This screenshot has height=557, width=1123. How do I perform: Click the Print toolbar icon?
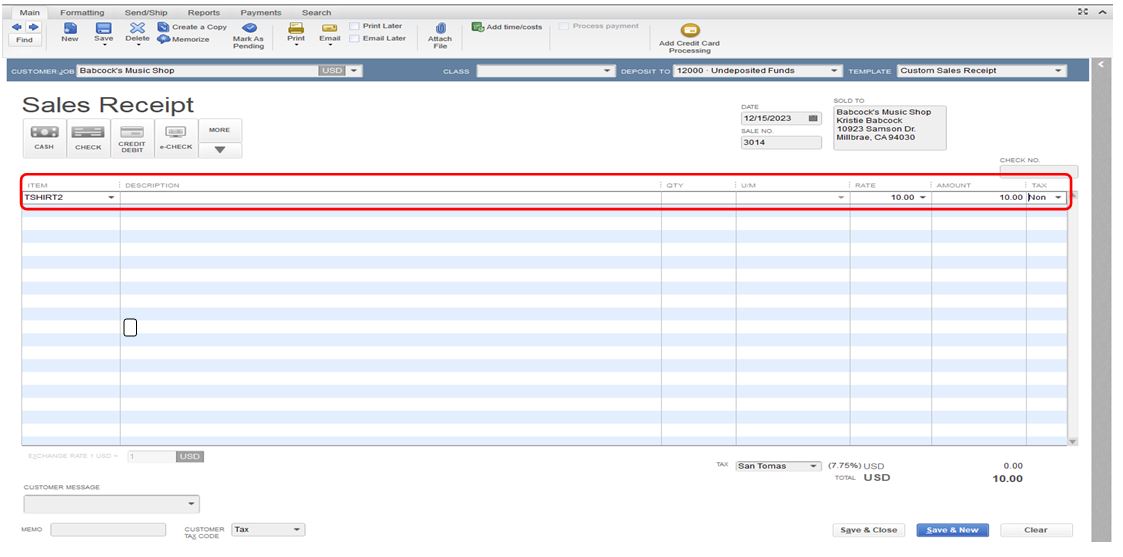(x=296, y=29)
